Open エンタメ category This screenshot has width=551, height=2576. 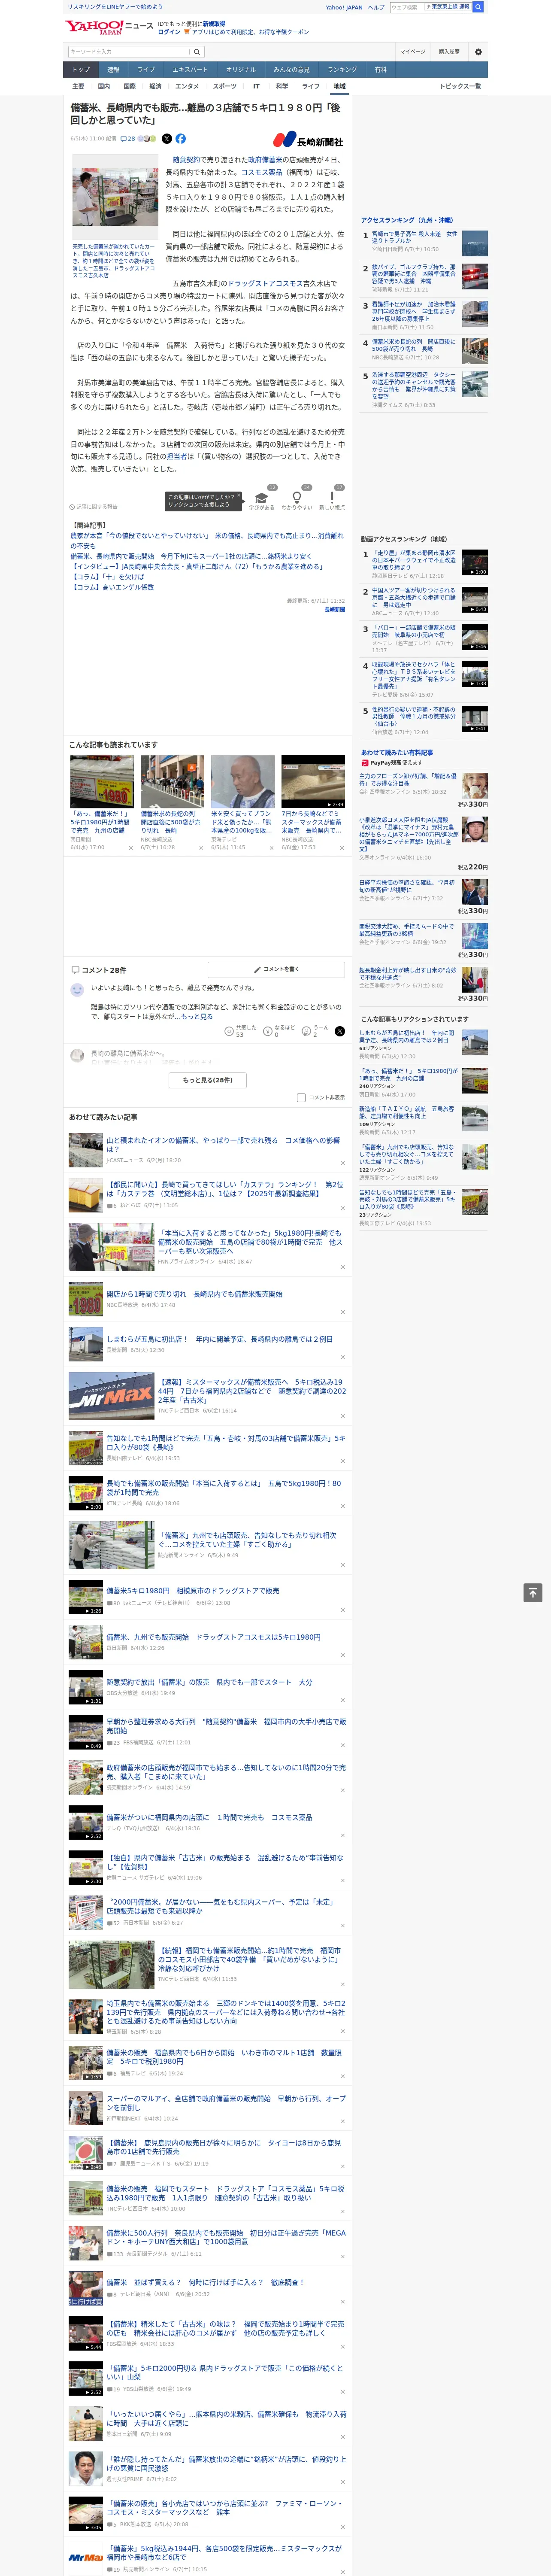(x=187, y=86)
